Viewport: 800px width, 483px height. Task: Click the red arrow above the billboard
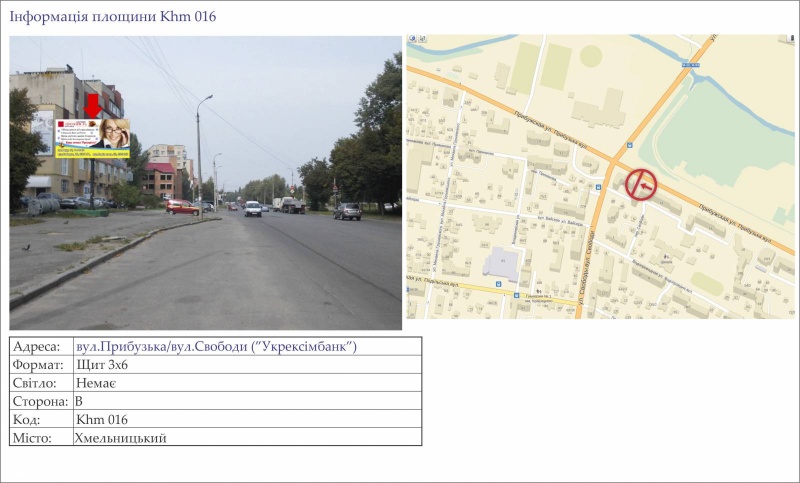(93, 105)
